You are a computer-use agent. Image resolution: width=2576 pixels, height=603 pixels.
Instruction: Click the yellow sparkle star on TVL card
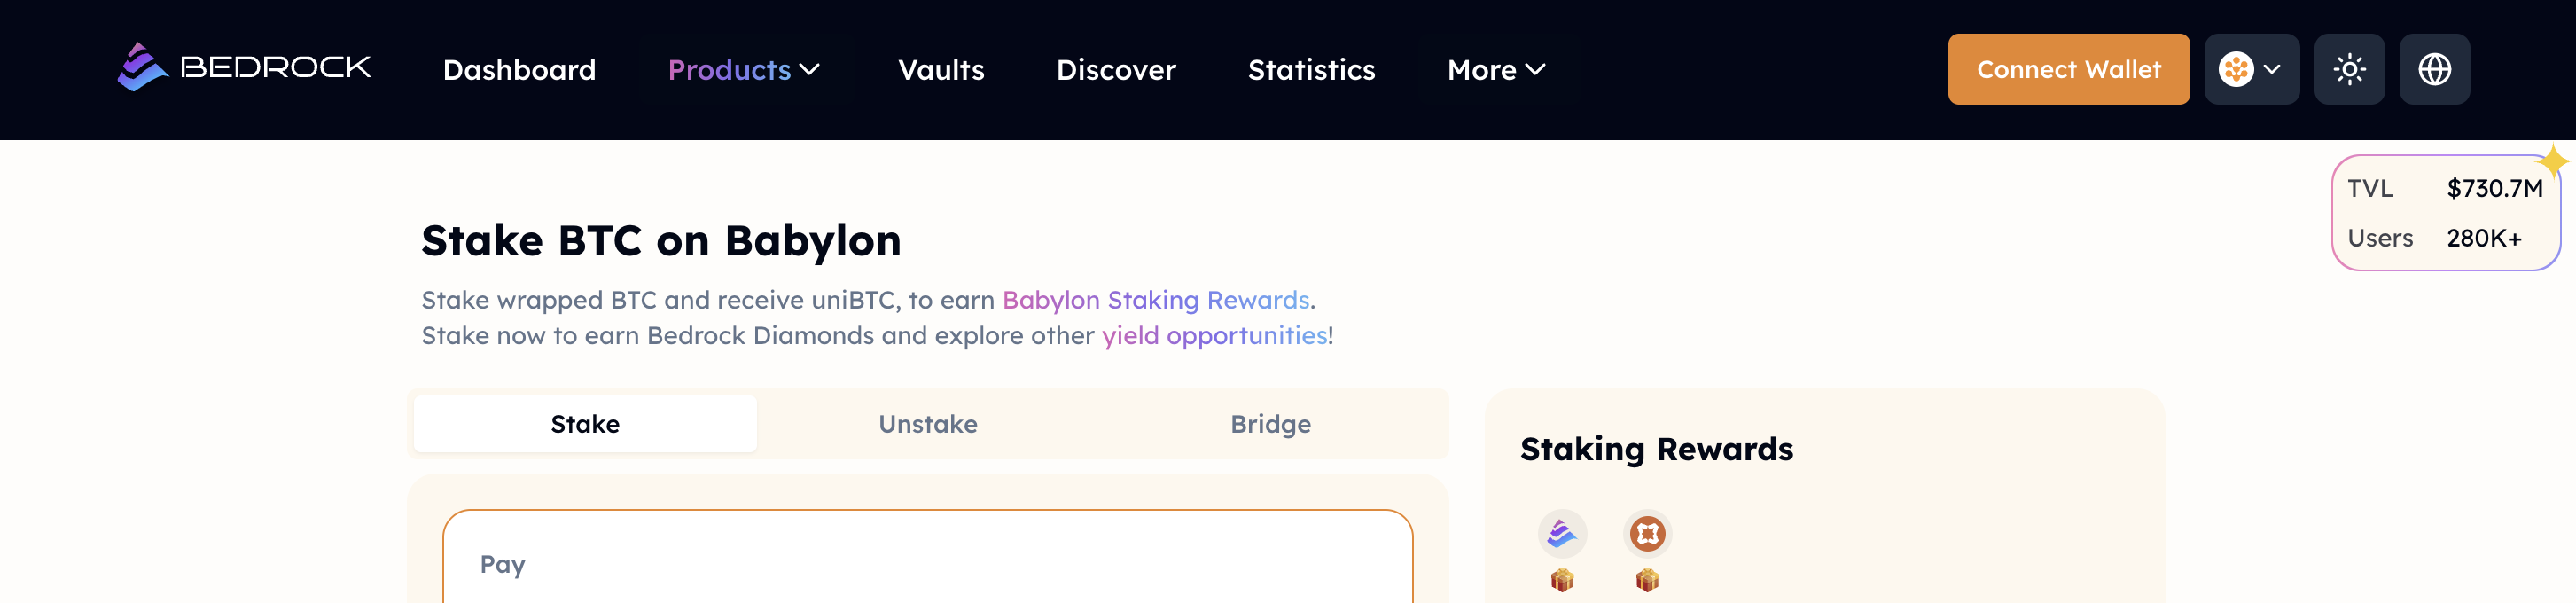[x=2552, y=161]
